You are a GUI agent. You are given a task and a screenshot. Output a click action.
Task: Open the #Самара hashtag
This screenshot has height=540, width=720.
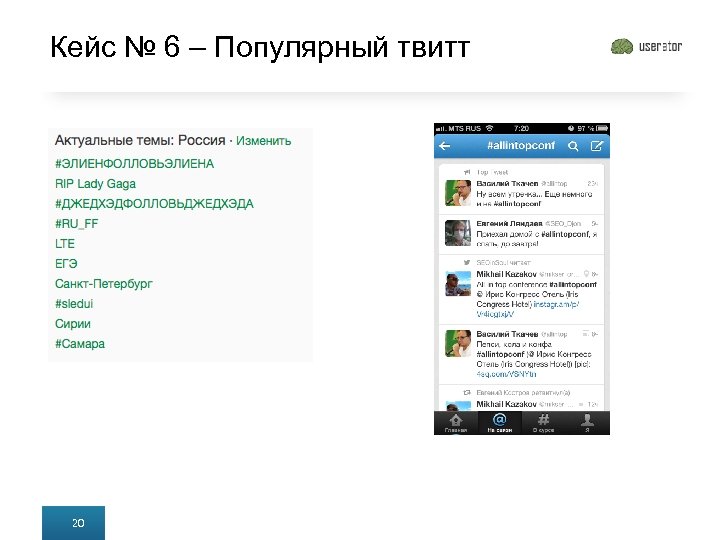[x=80, y=344]
